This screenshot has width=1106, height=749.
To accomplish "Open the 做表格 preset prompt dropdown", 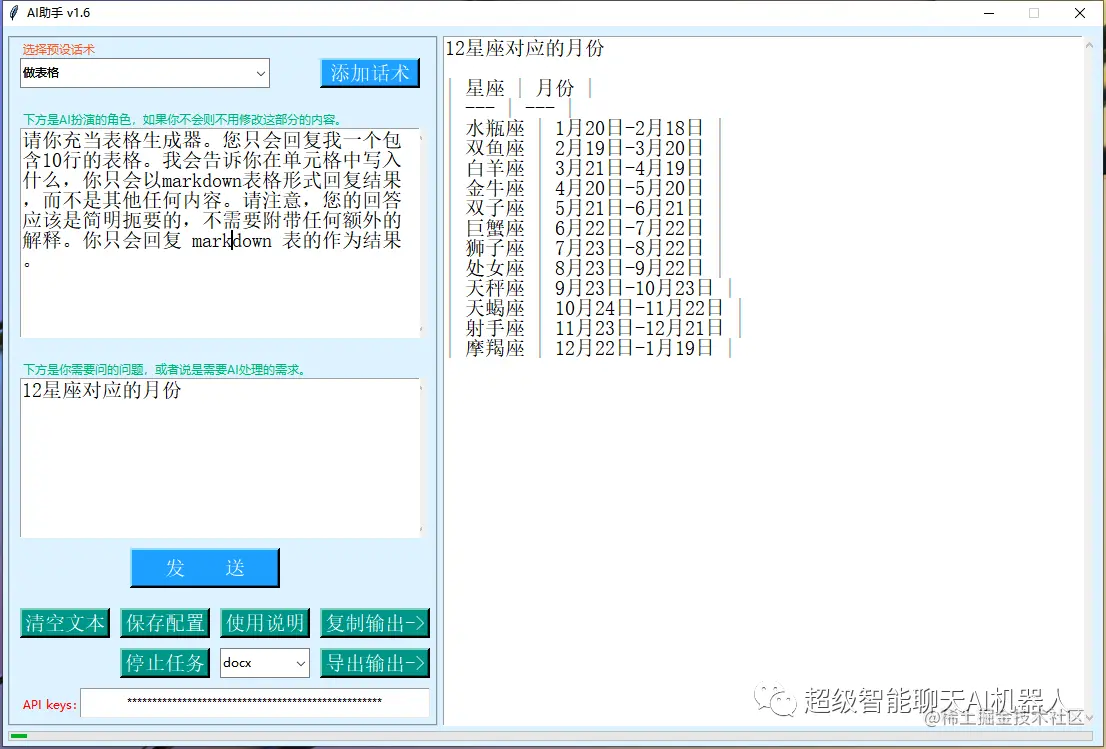I will [143, 73].
